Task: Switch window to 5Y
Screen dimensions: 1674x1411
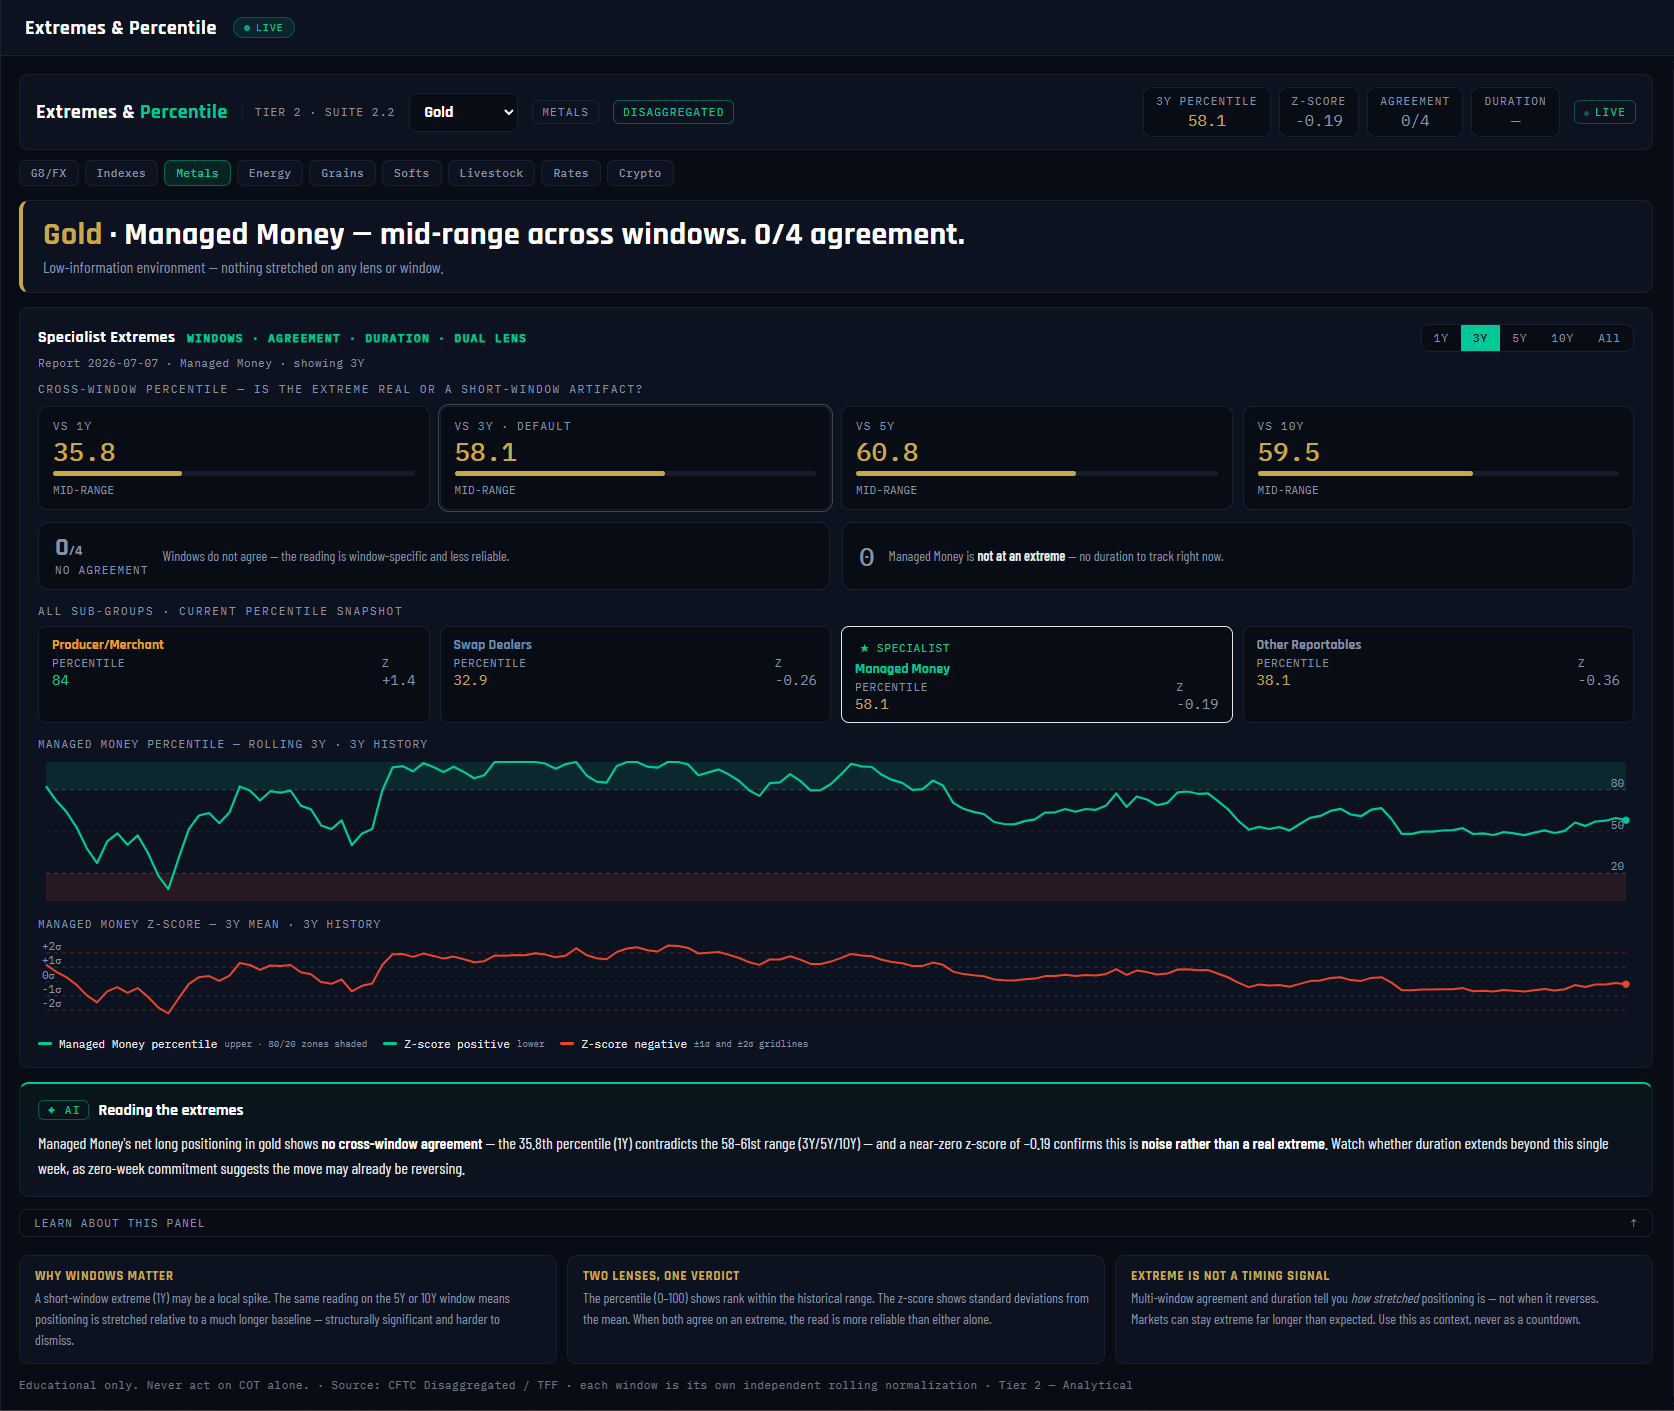Action: click(1519, 338)
